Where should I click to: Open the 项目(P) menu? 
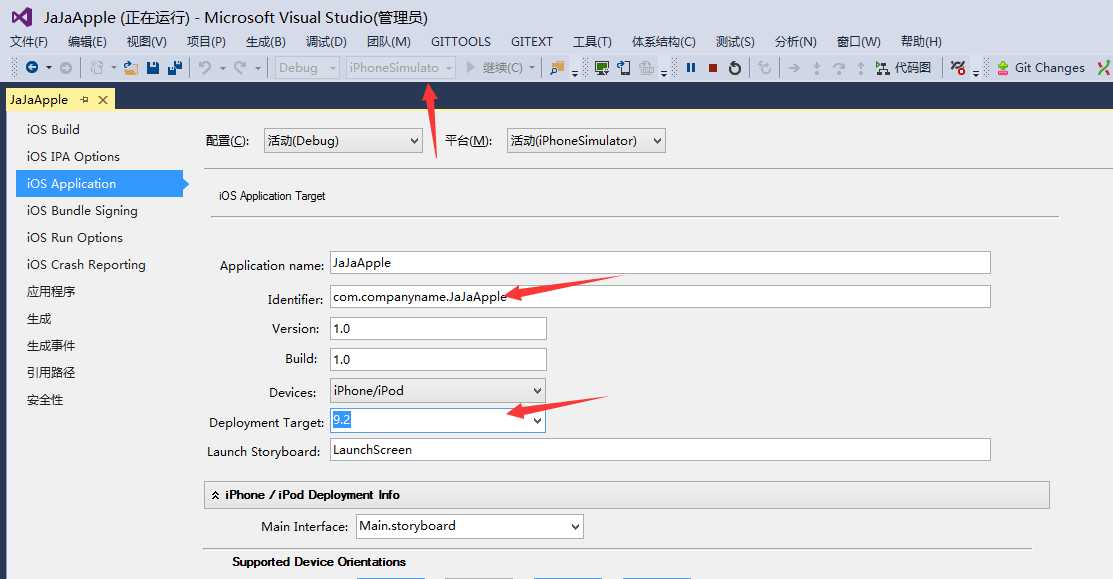pyautogui.click(x=207, y=41)
